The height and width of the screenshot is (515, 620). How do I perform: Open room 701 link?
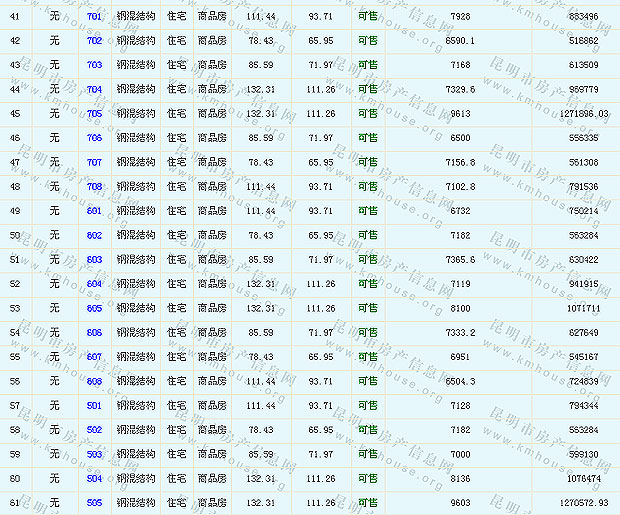tap(94, 17)
